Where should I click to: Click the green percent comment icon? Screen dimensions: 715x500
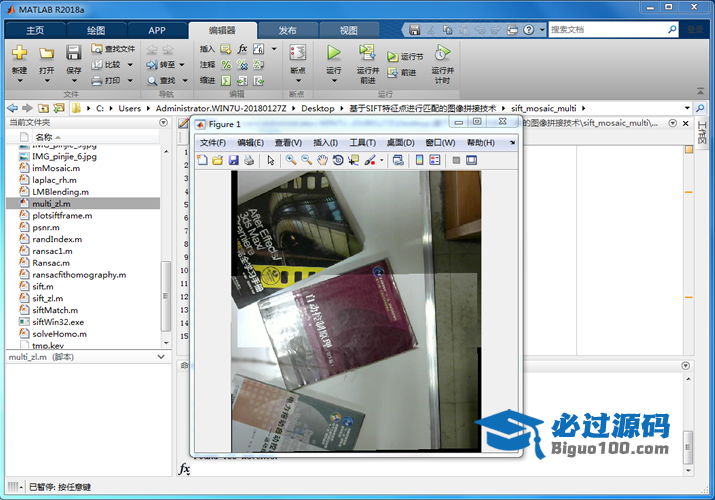(x=226, y=65)
